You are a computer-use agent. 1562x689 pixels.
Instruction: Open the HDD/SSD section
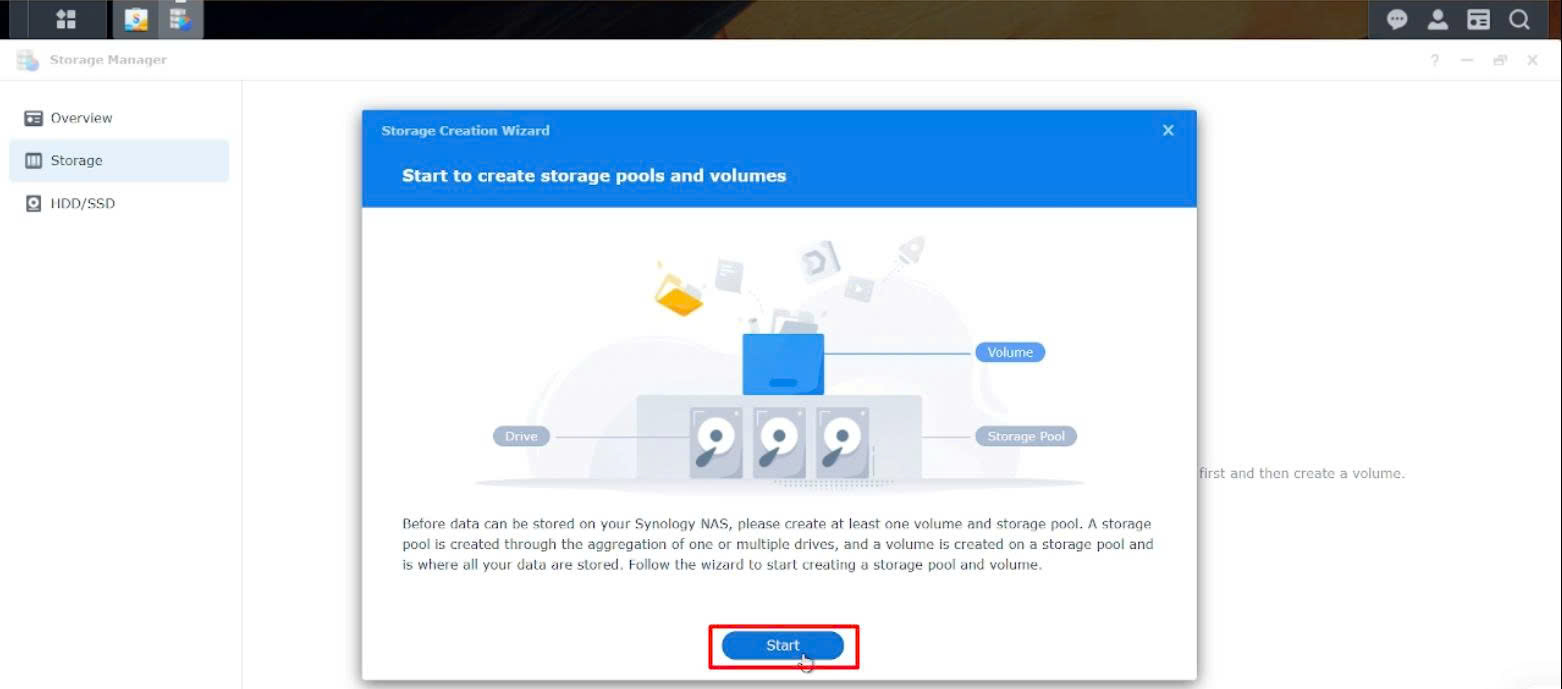[x=82, y=203]
